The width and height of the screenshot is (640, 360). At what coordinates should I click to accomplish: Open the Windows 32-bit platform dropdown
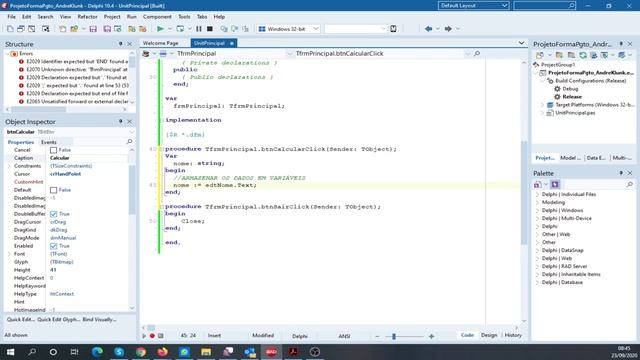click(316, 29)
